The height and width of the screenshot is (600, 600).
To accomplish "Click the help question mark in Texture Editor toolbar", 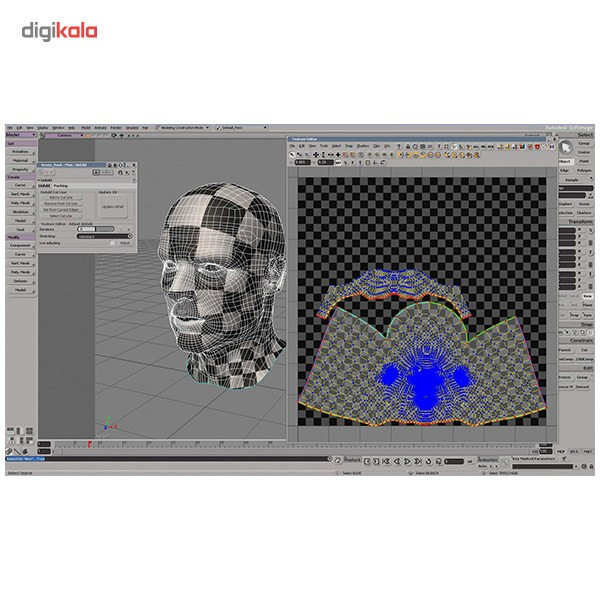I will pyautogui.click(x=399, y=147).
